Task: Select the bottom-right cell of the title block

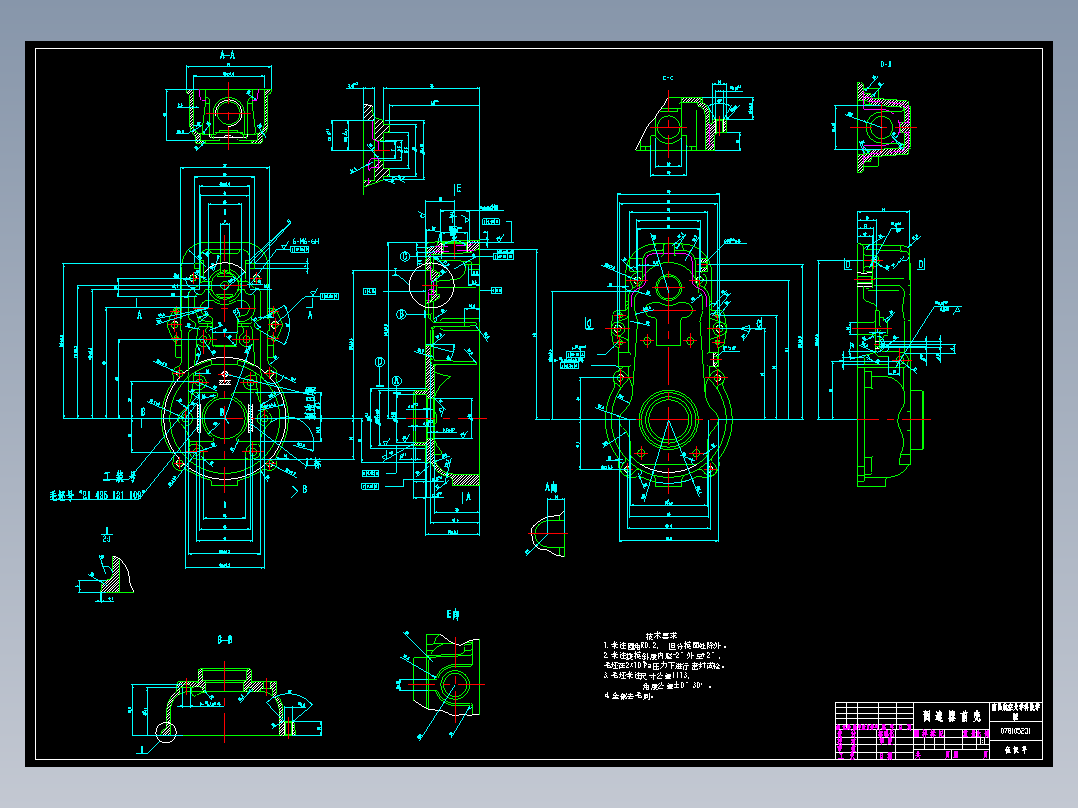Action: 1015,750
